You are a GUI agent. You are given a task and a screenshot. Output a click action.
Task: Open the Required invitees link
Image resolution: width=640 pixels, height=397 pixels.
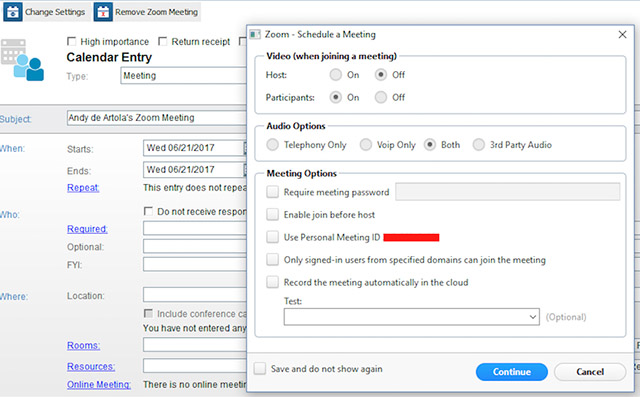[x=87, y=229]
